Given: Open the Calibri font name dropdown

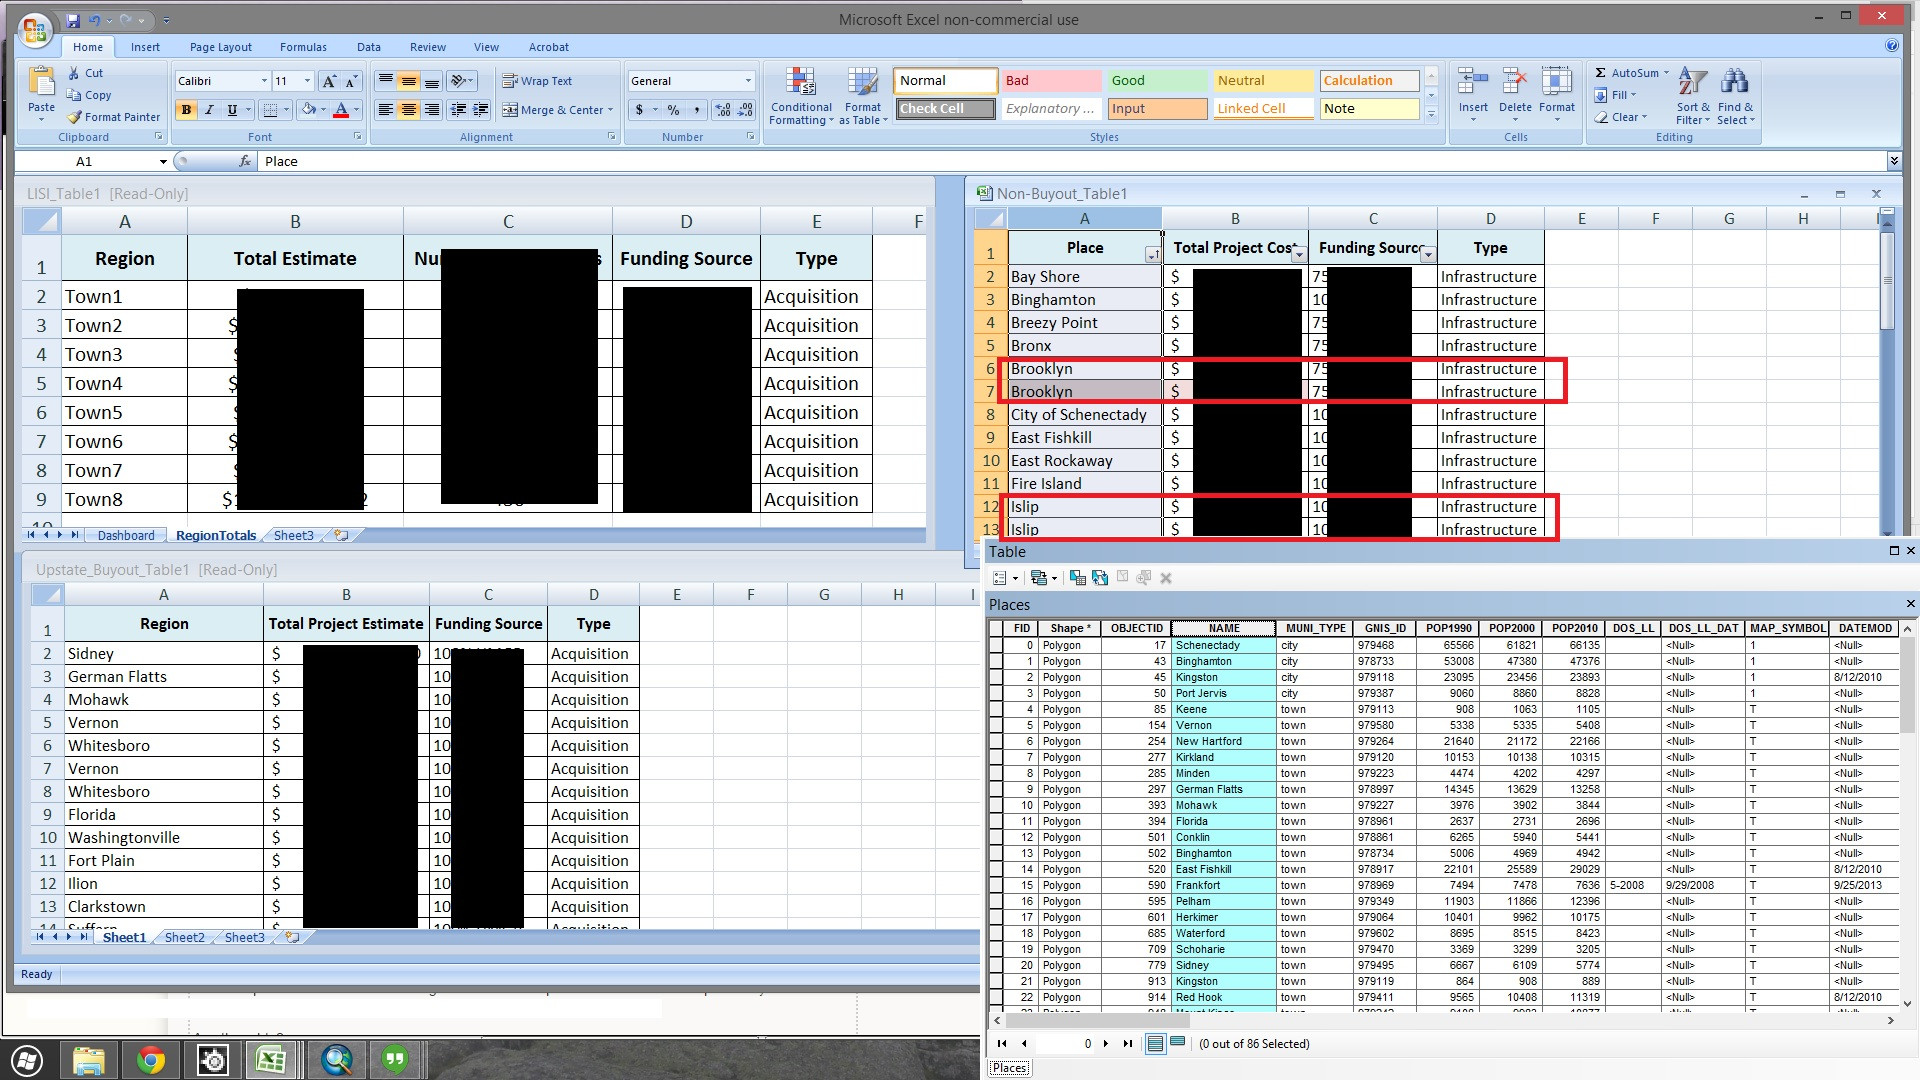Looking at the screenshot, I should point(264,81).
